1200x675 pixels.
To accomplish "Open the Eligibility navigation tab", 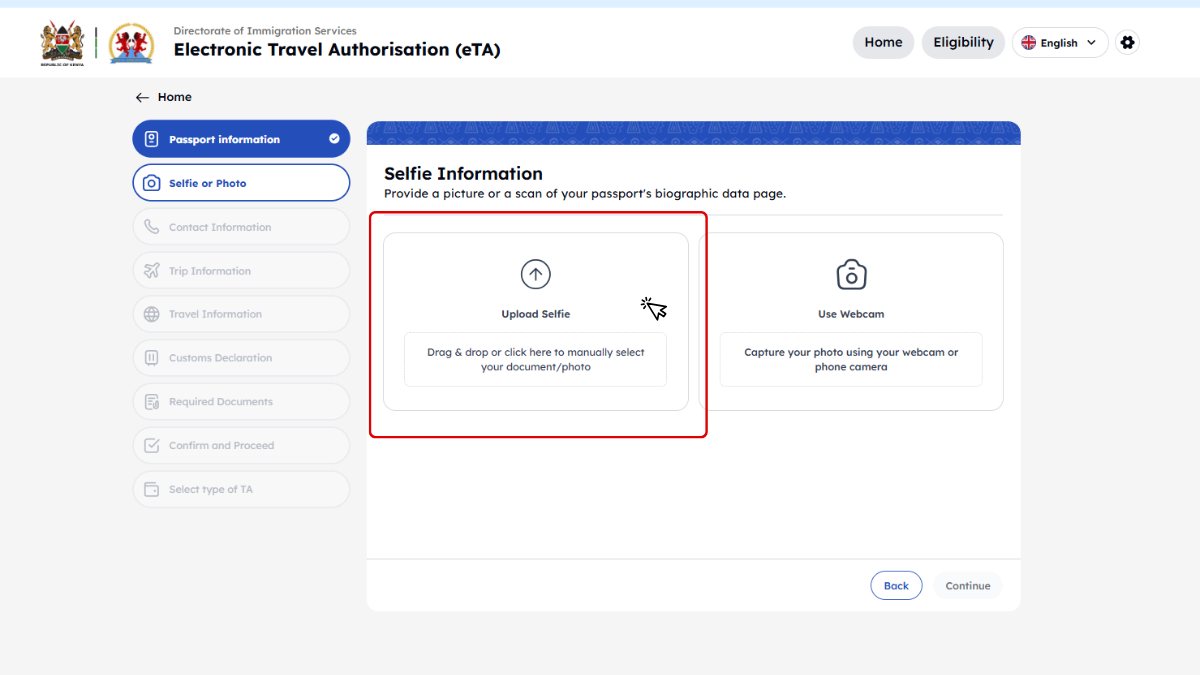I will coord(963,43).
